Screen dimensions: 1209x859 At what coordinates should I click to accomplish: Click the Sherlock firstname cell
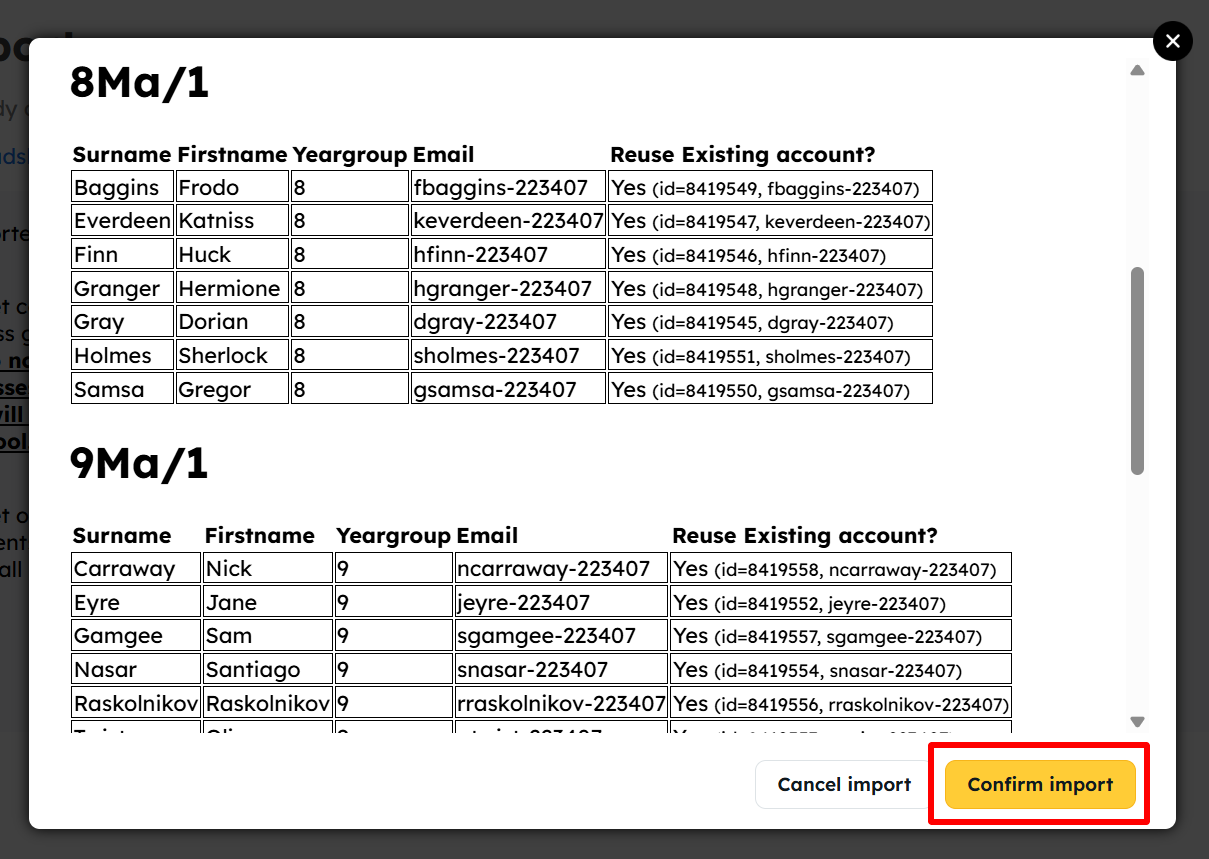(233, 355)
